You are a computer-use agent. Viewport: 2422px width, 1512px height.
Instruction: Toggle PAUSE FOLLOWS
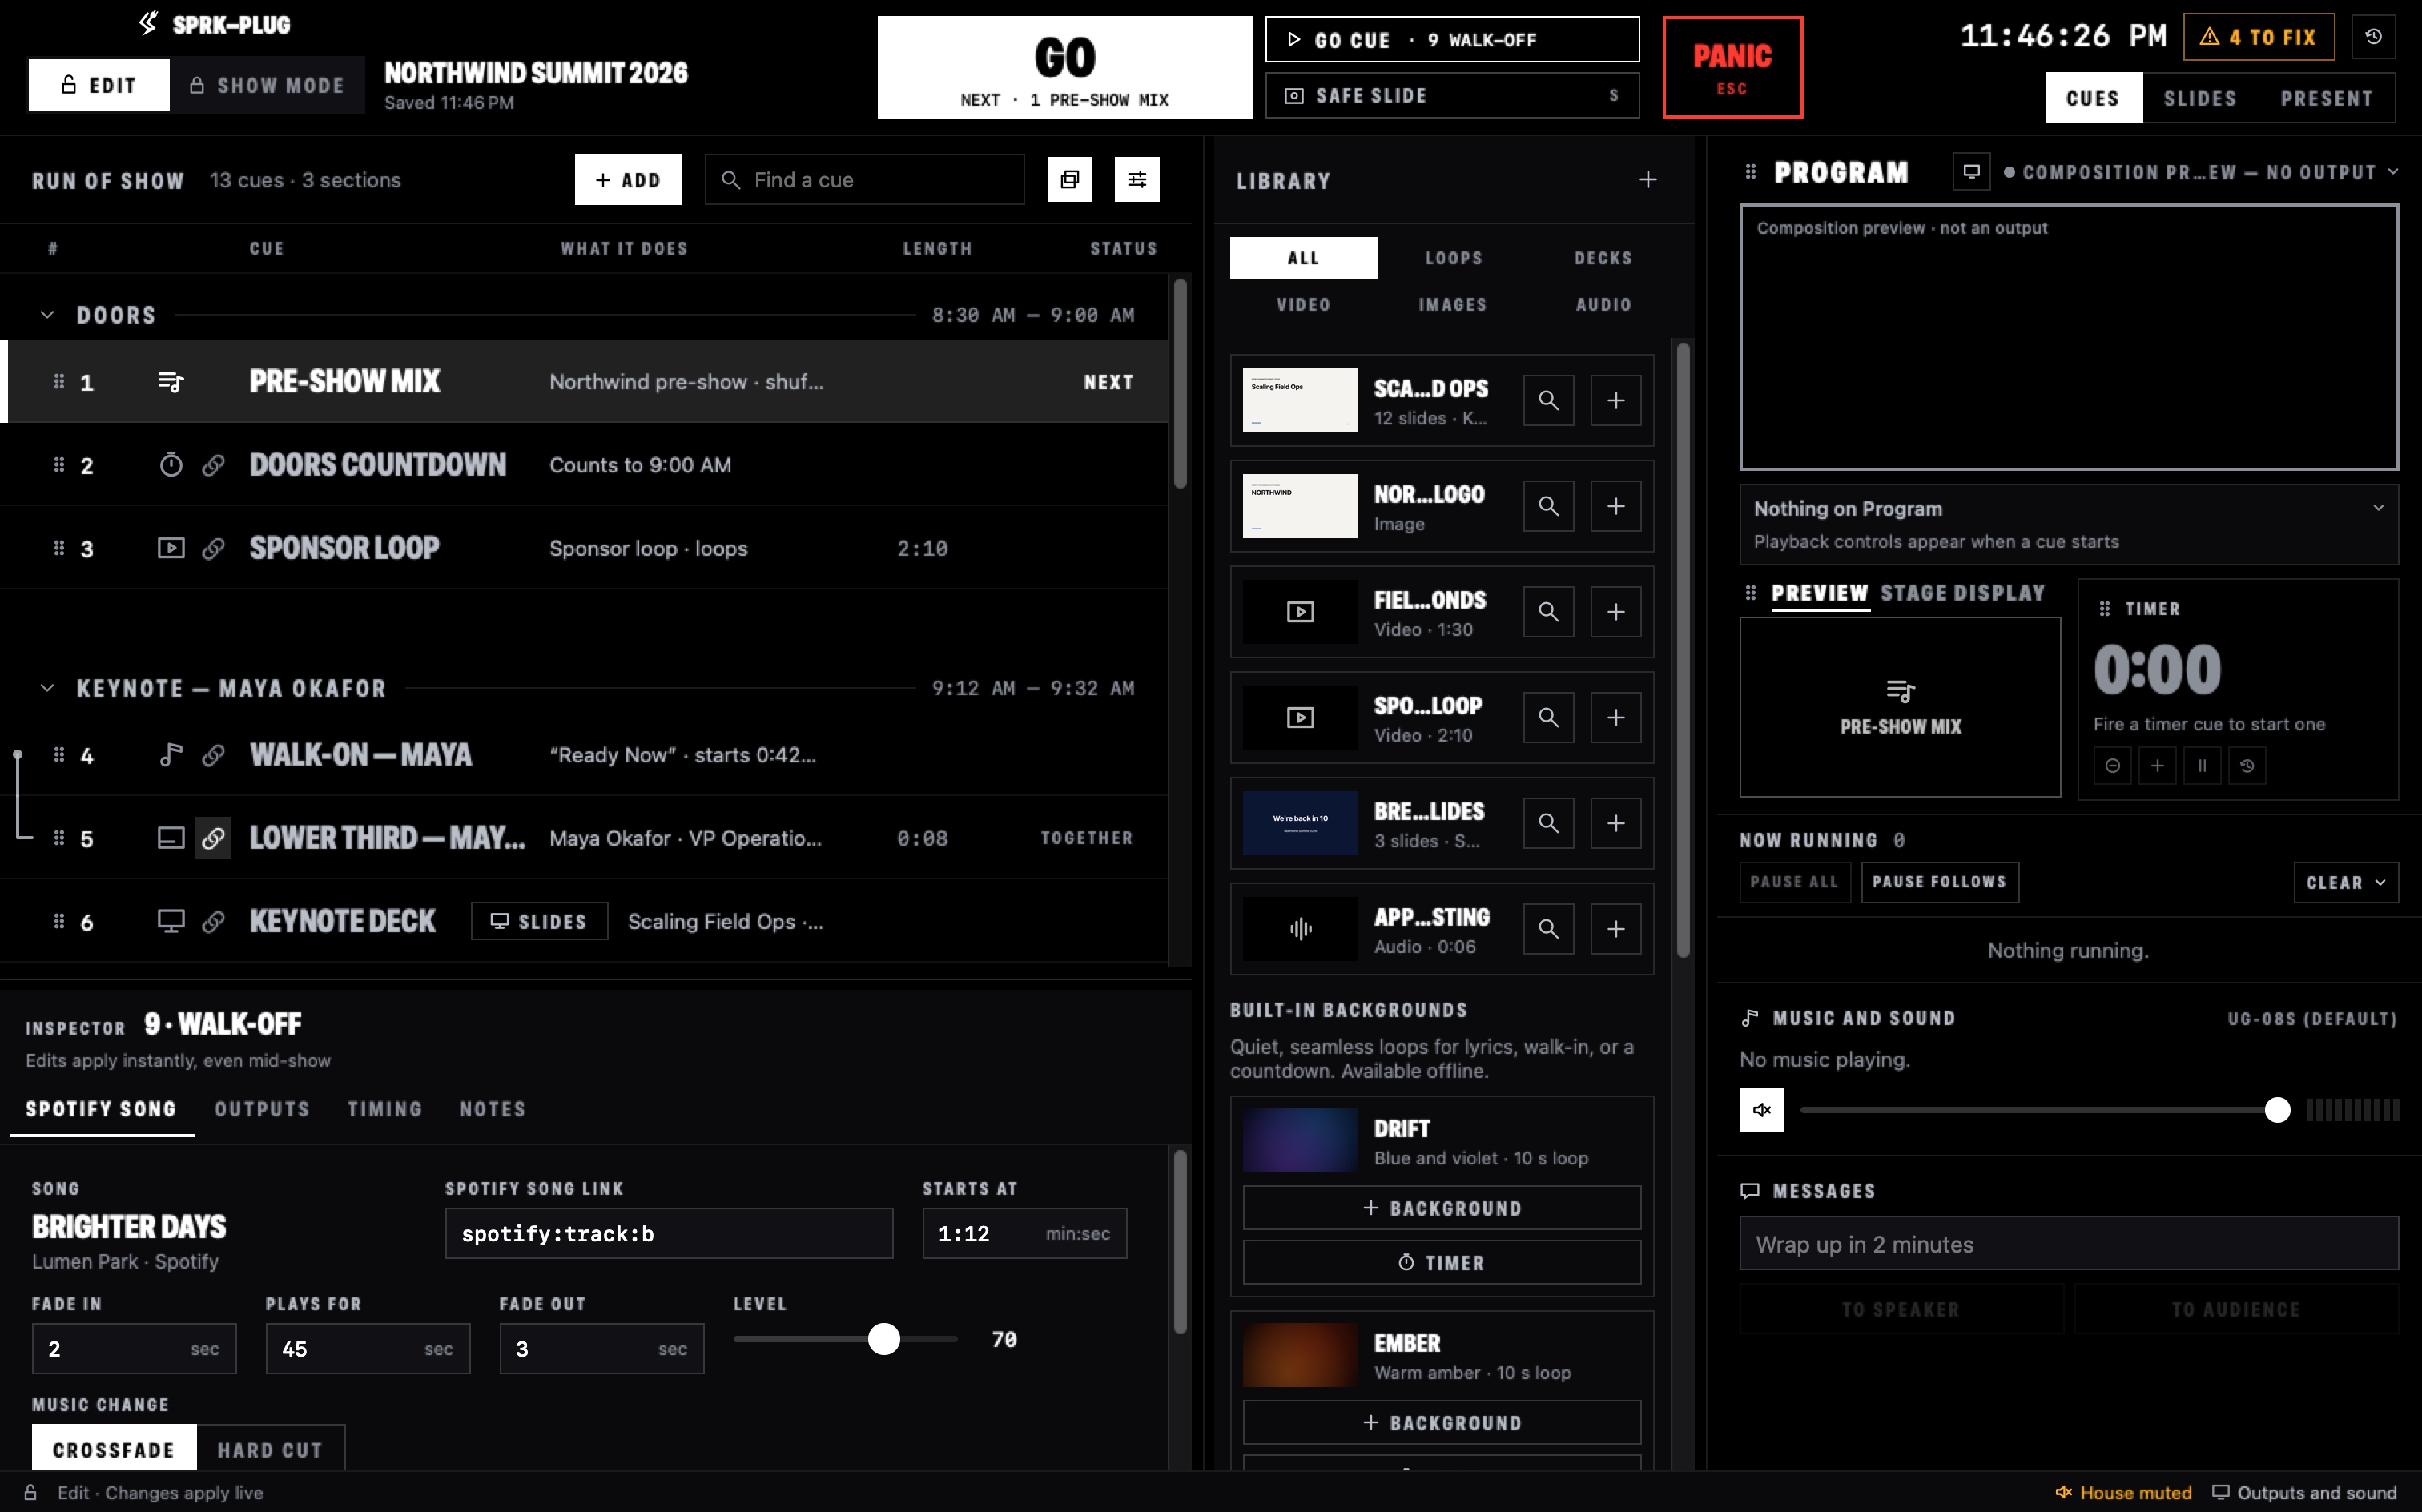pyautogui.click(x=1939, y=882)
